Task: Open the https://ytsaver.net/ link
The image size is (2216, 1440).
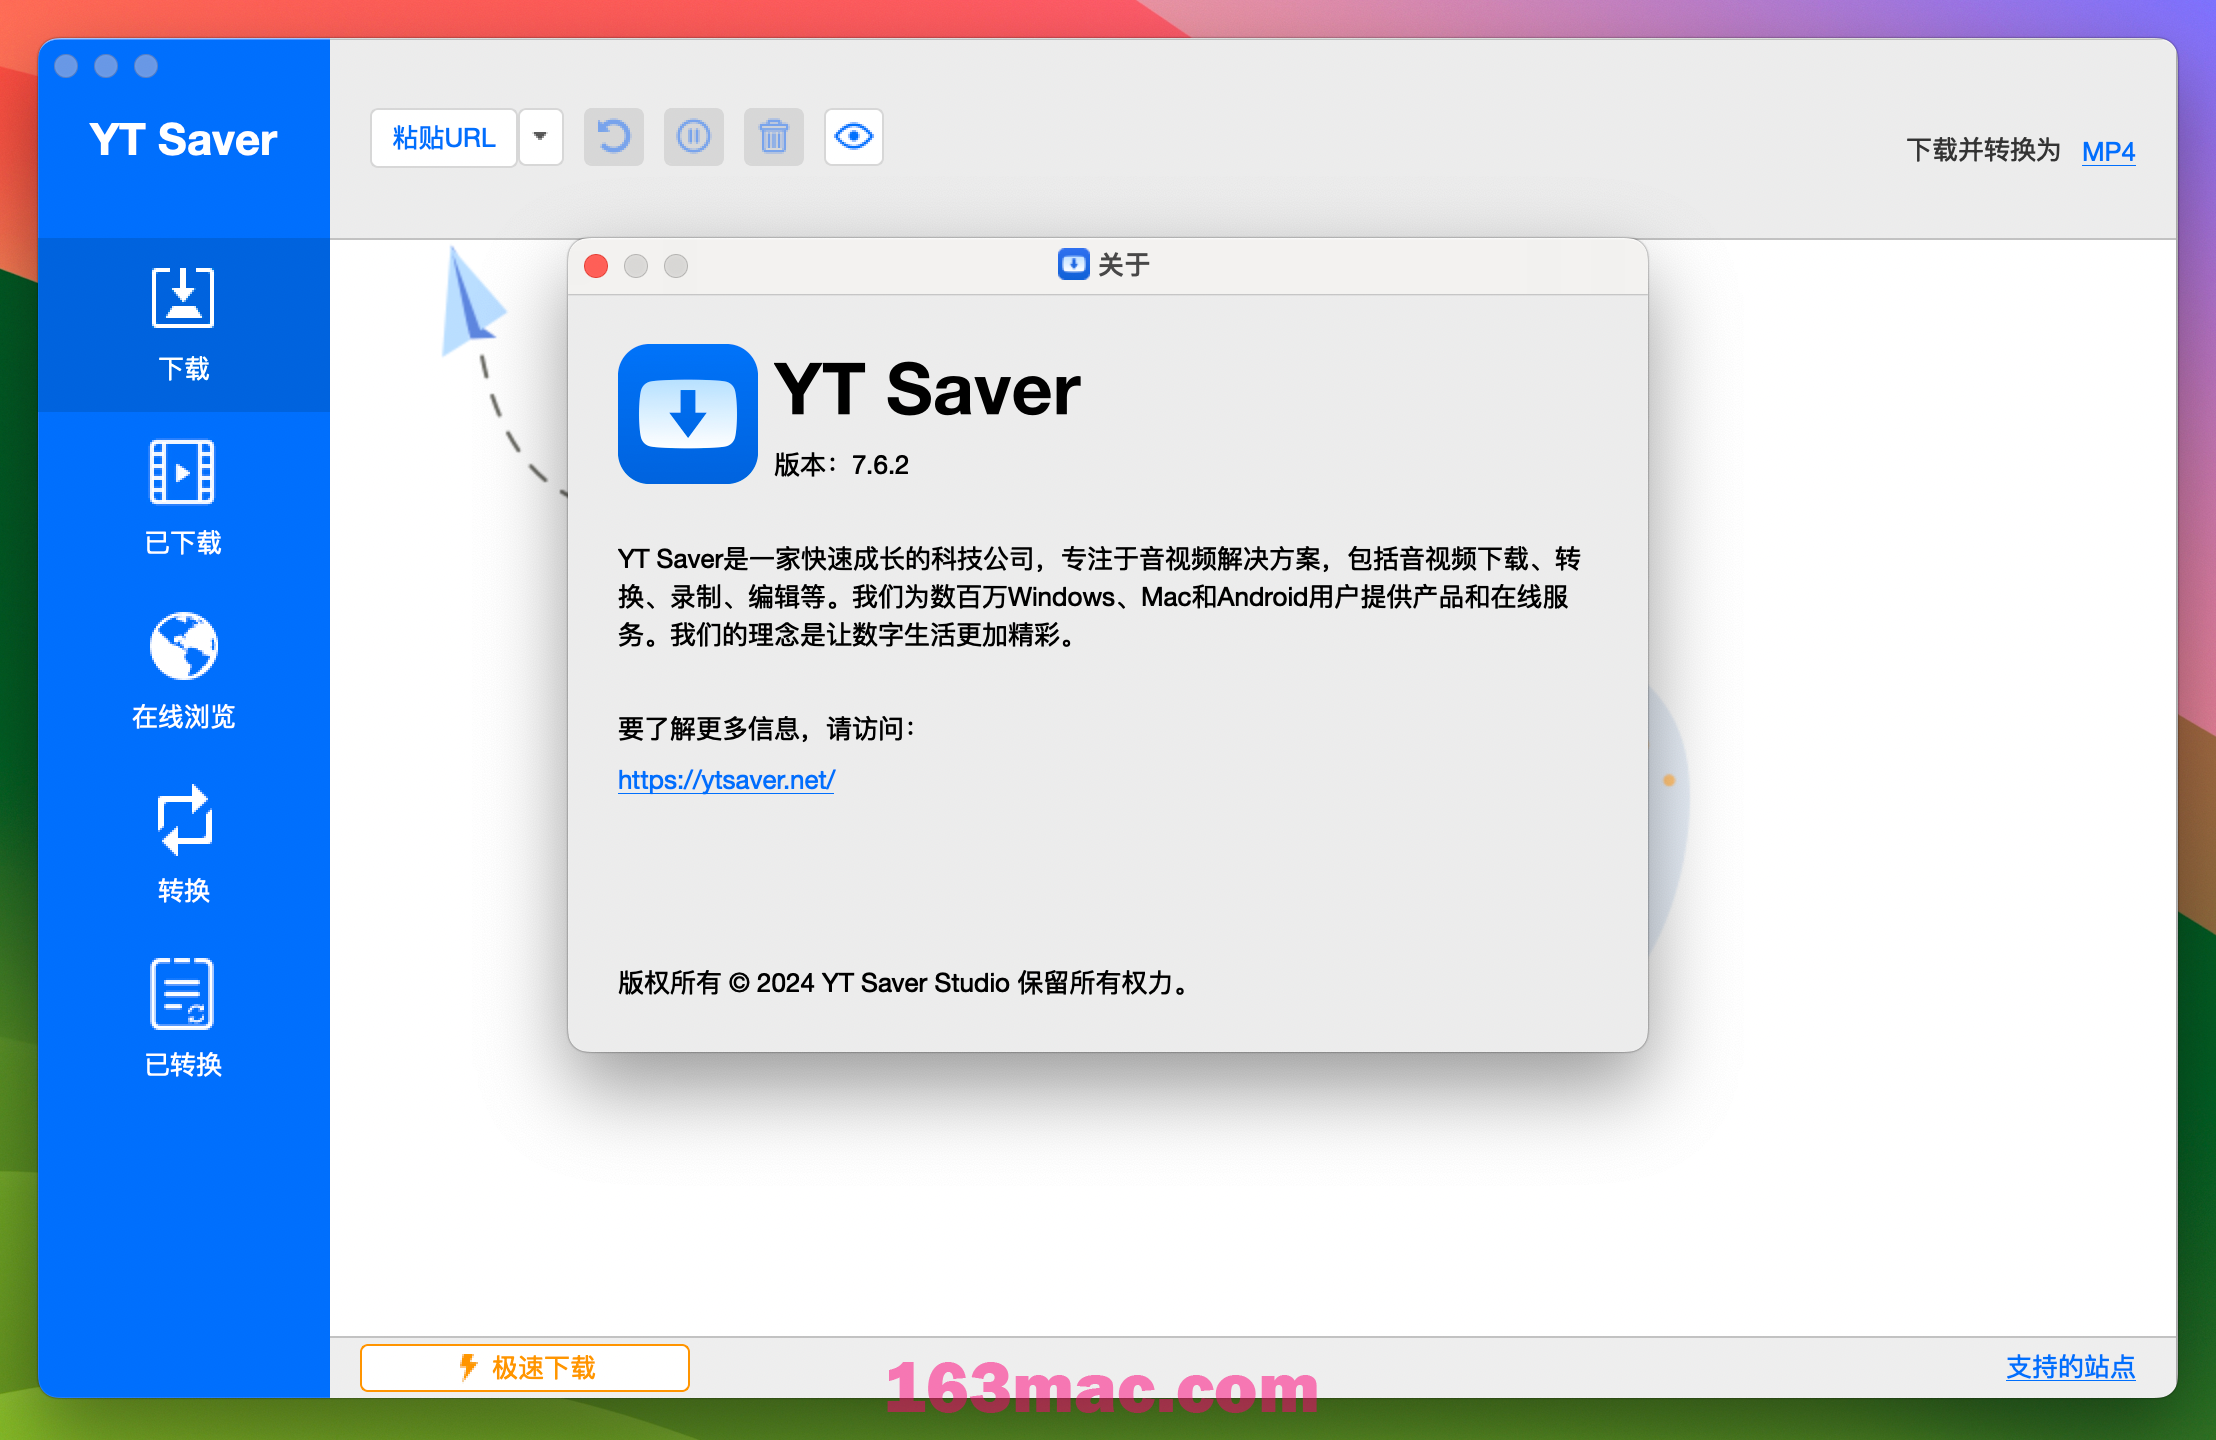Action: 726,780
